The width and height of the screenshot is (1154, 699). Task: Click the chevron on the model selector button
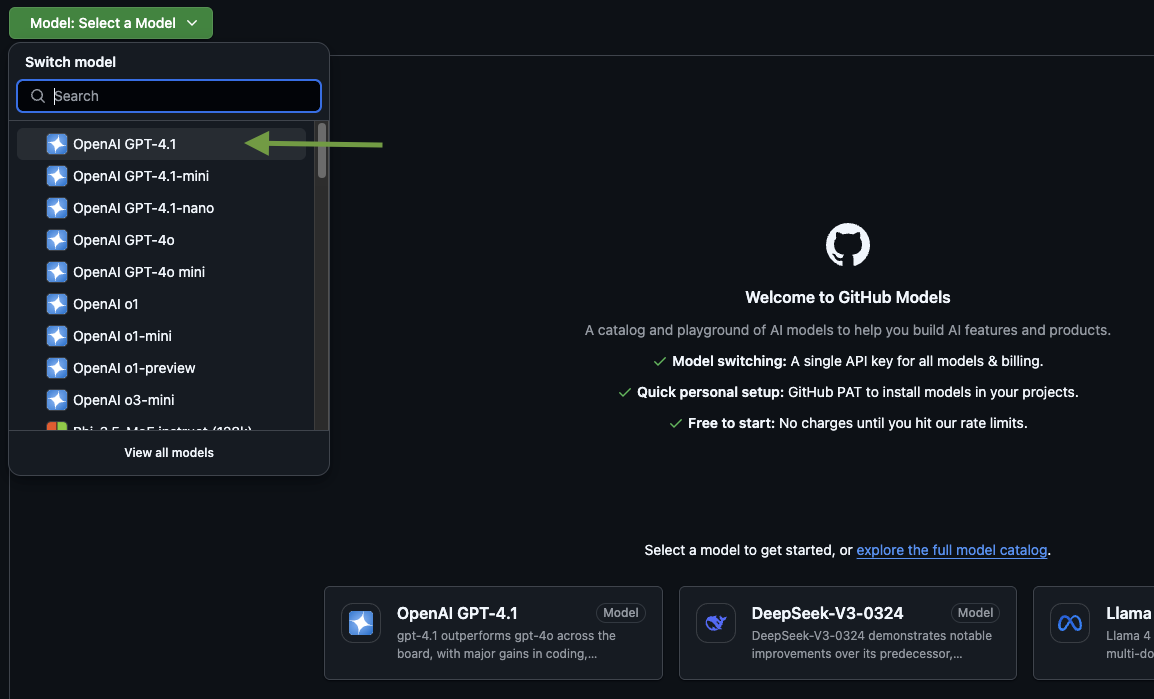pos(192,23)
